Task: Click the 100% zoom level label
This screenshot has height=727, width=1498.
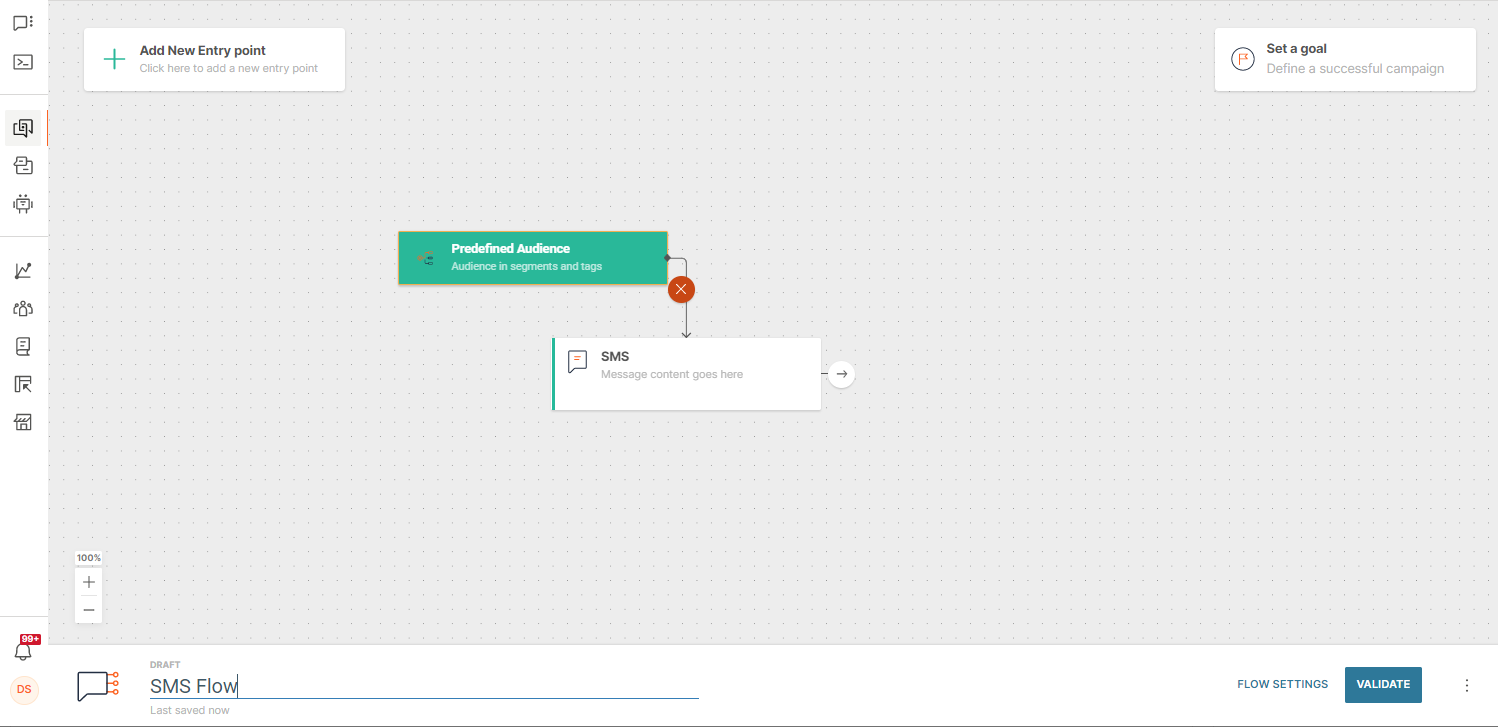Action: [89, 558]
